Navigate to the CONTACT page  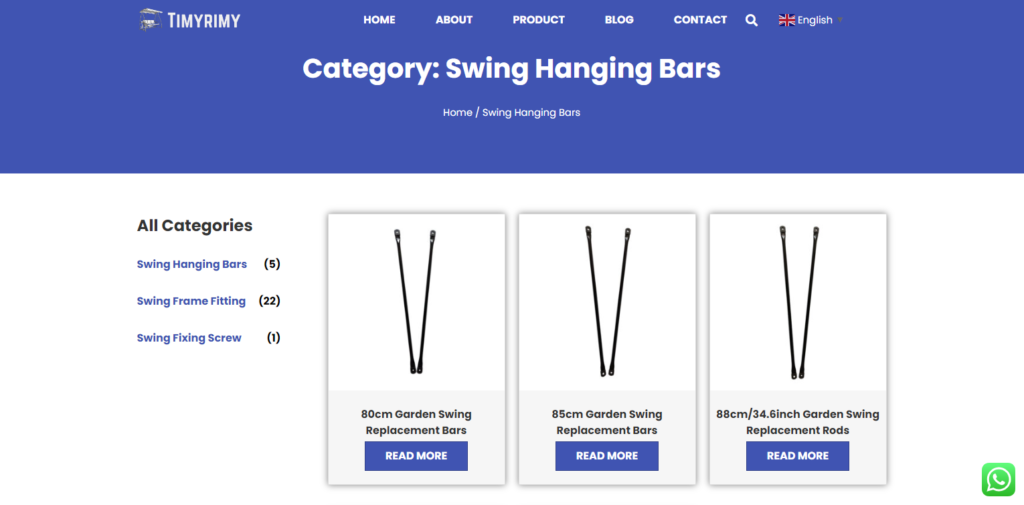tap(700, 20)
